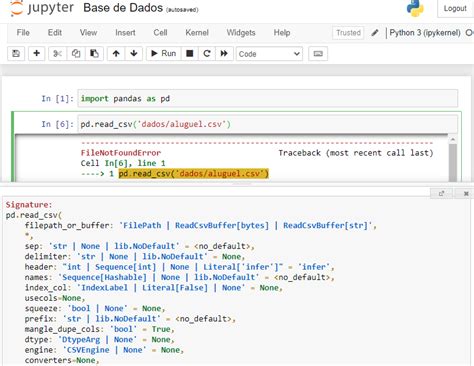Click filepath_or_buffer parameter line
474x366 pixels.
coord(201,225)
